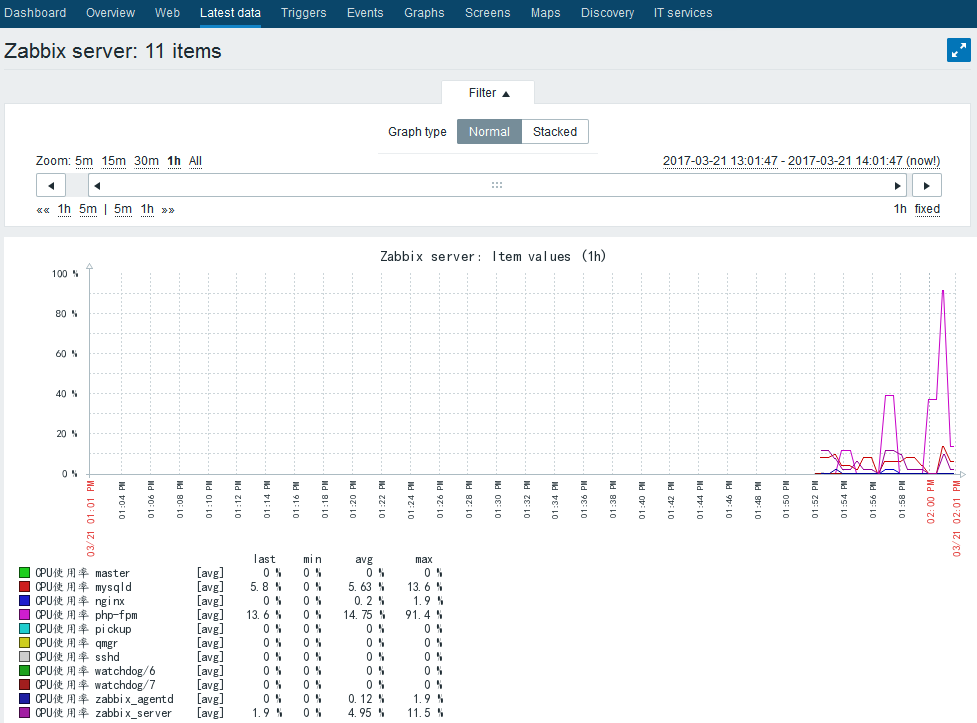Open the Overview menu
This screenshot has height=723, width=977.
pos(110,12)
